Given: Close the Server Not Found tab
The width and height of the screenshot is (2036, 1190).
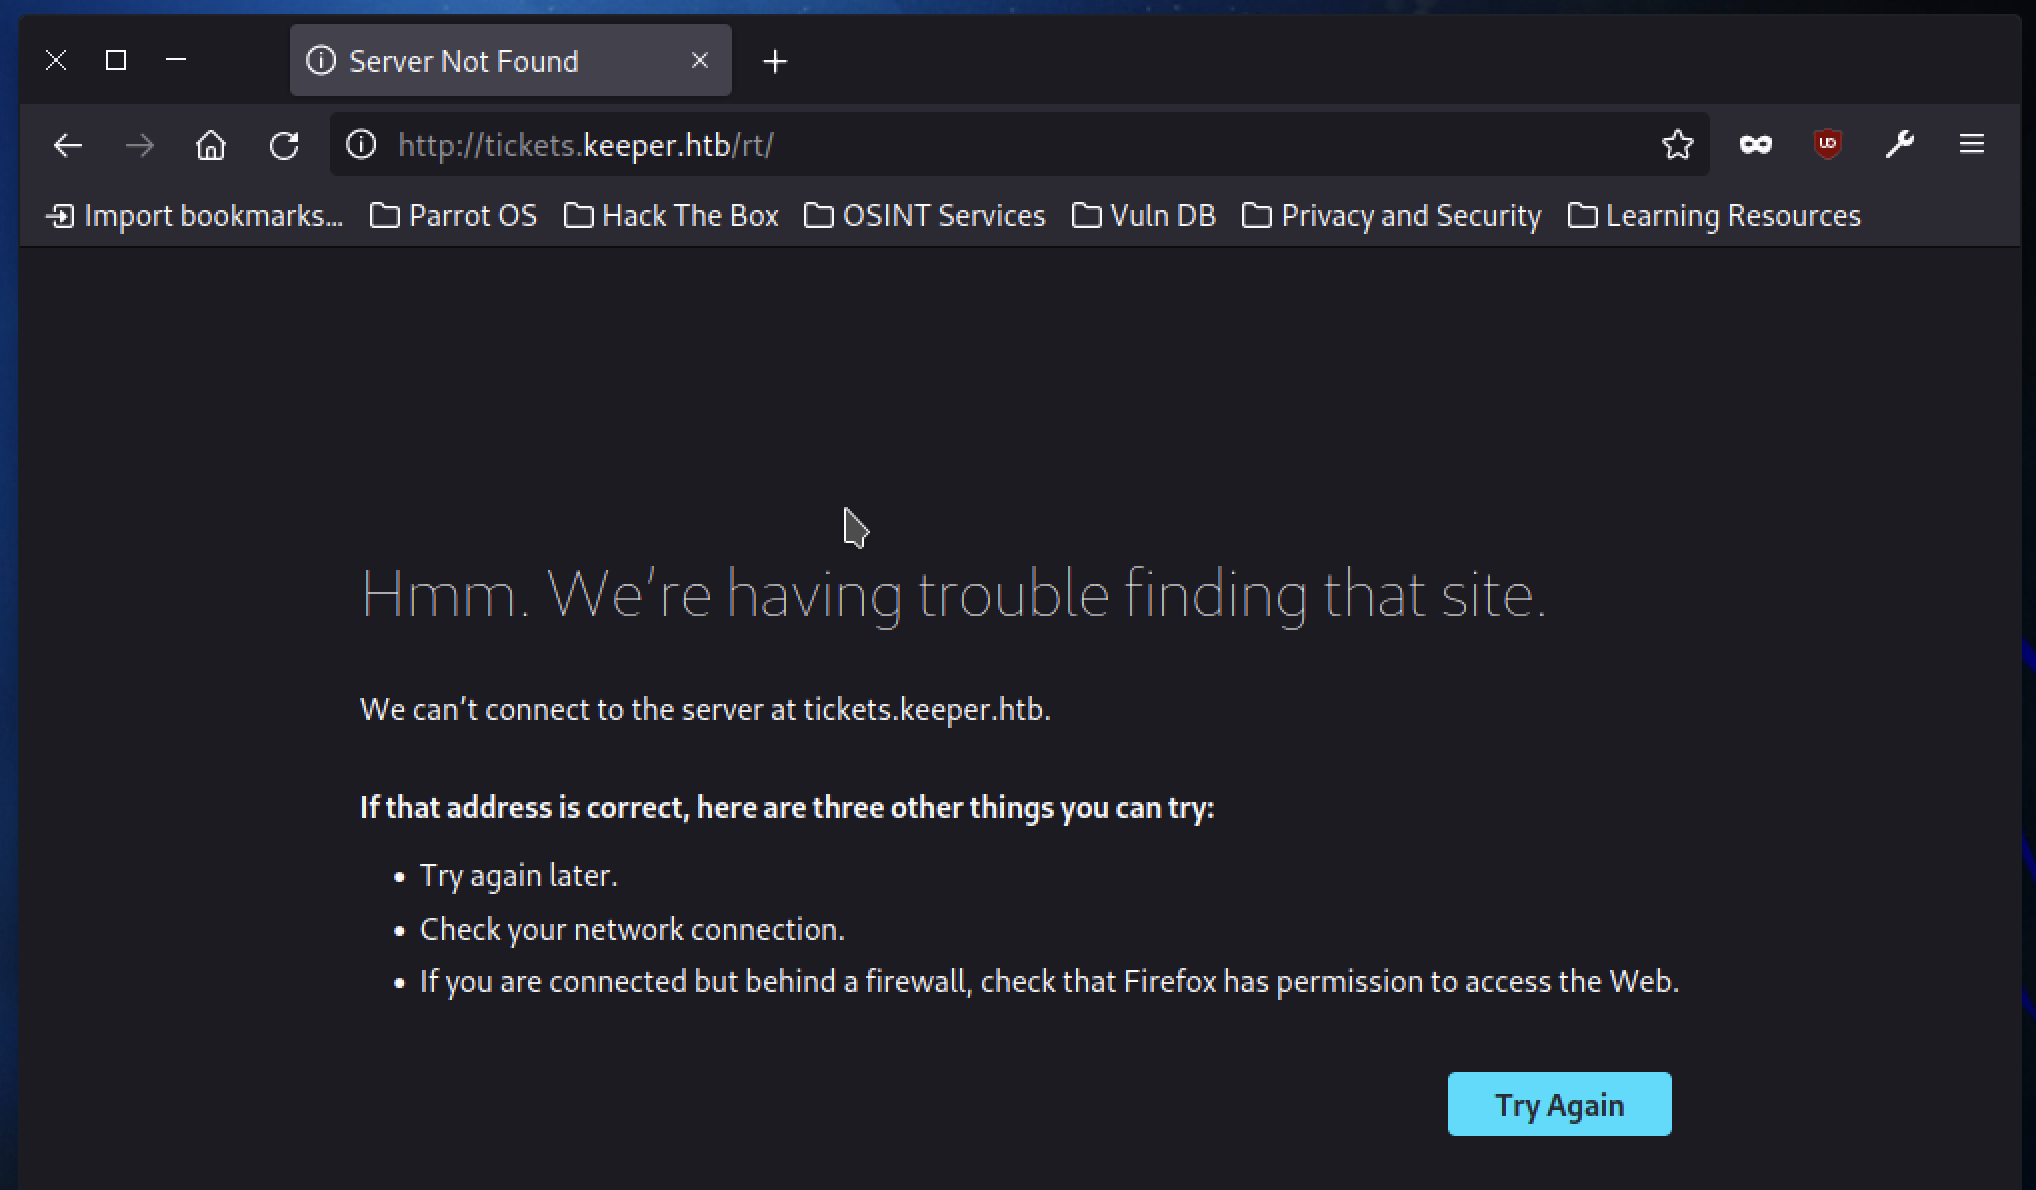Looking at the screenshot, I should pos(700,61).
